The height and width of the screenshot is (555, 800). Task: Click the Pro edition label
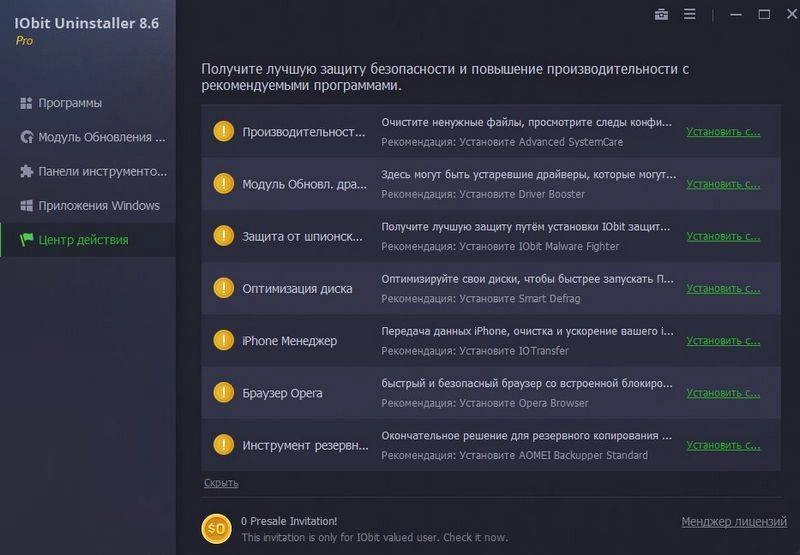[24, 41]
